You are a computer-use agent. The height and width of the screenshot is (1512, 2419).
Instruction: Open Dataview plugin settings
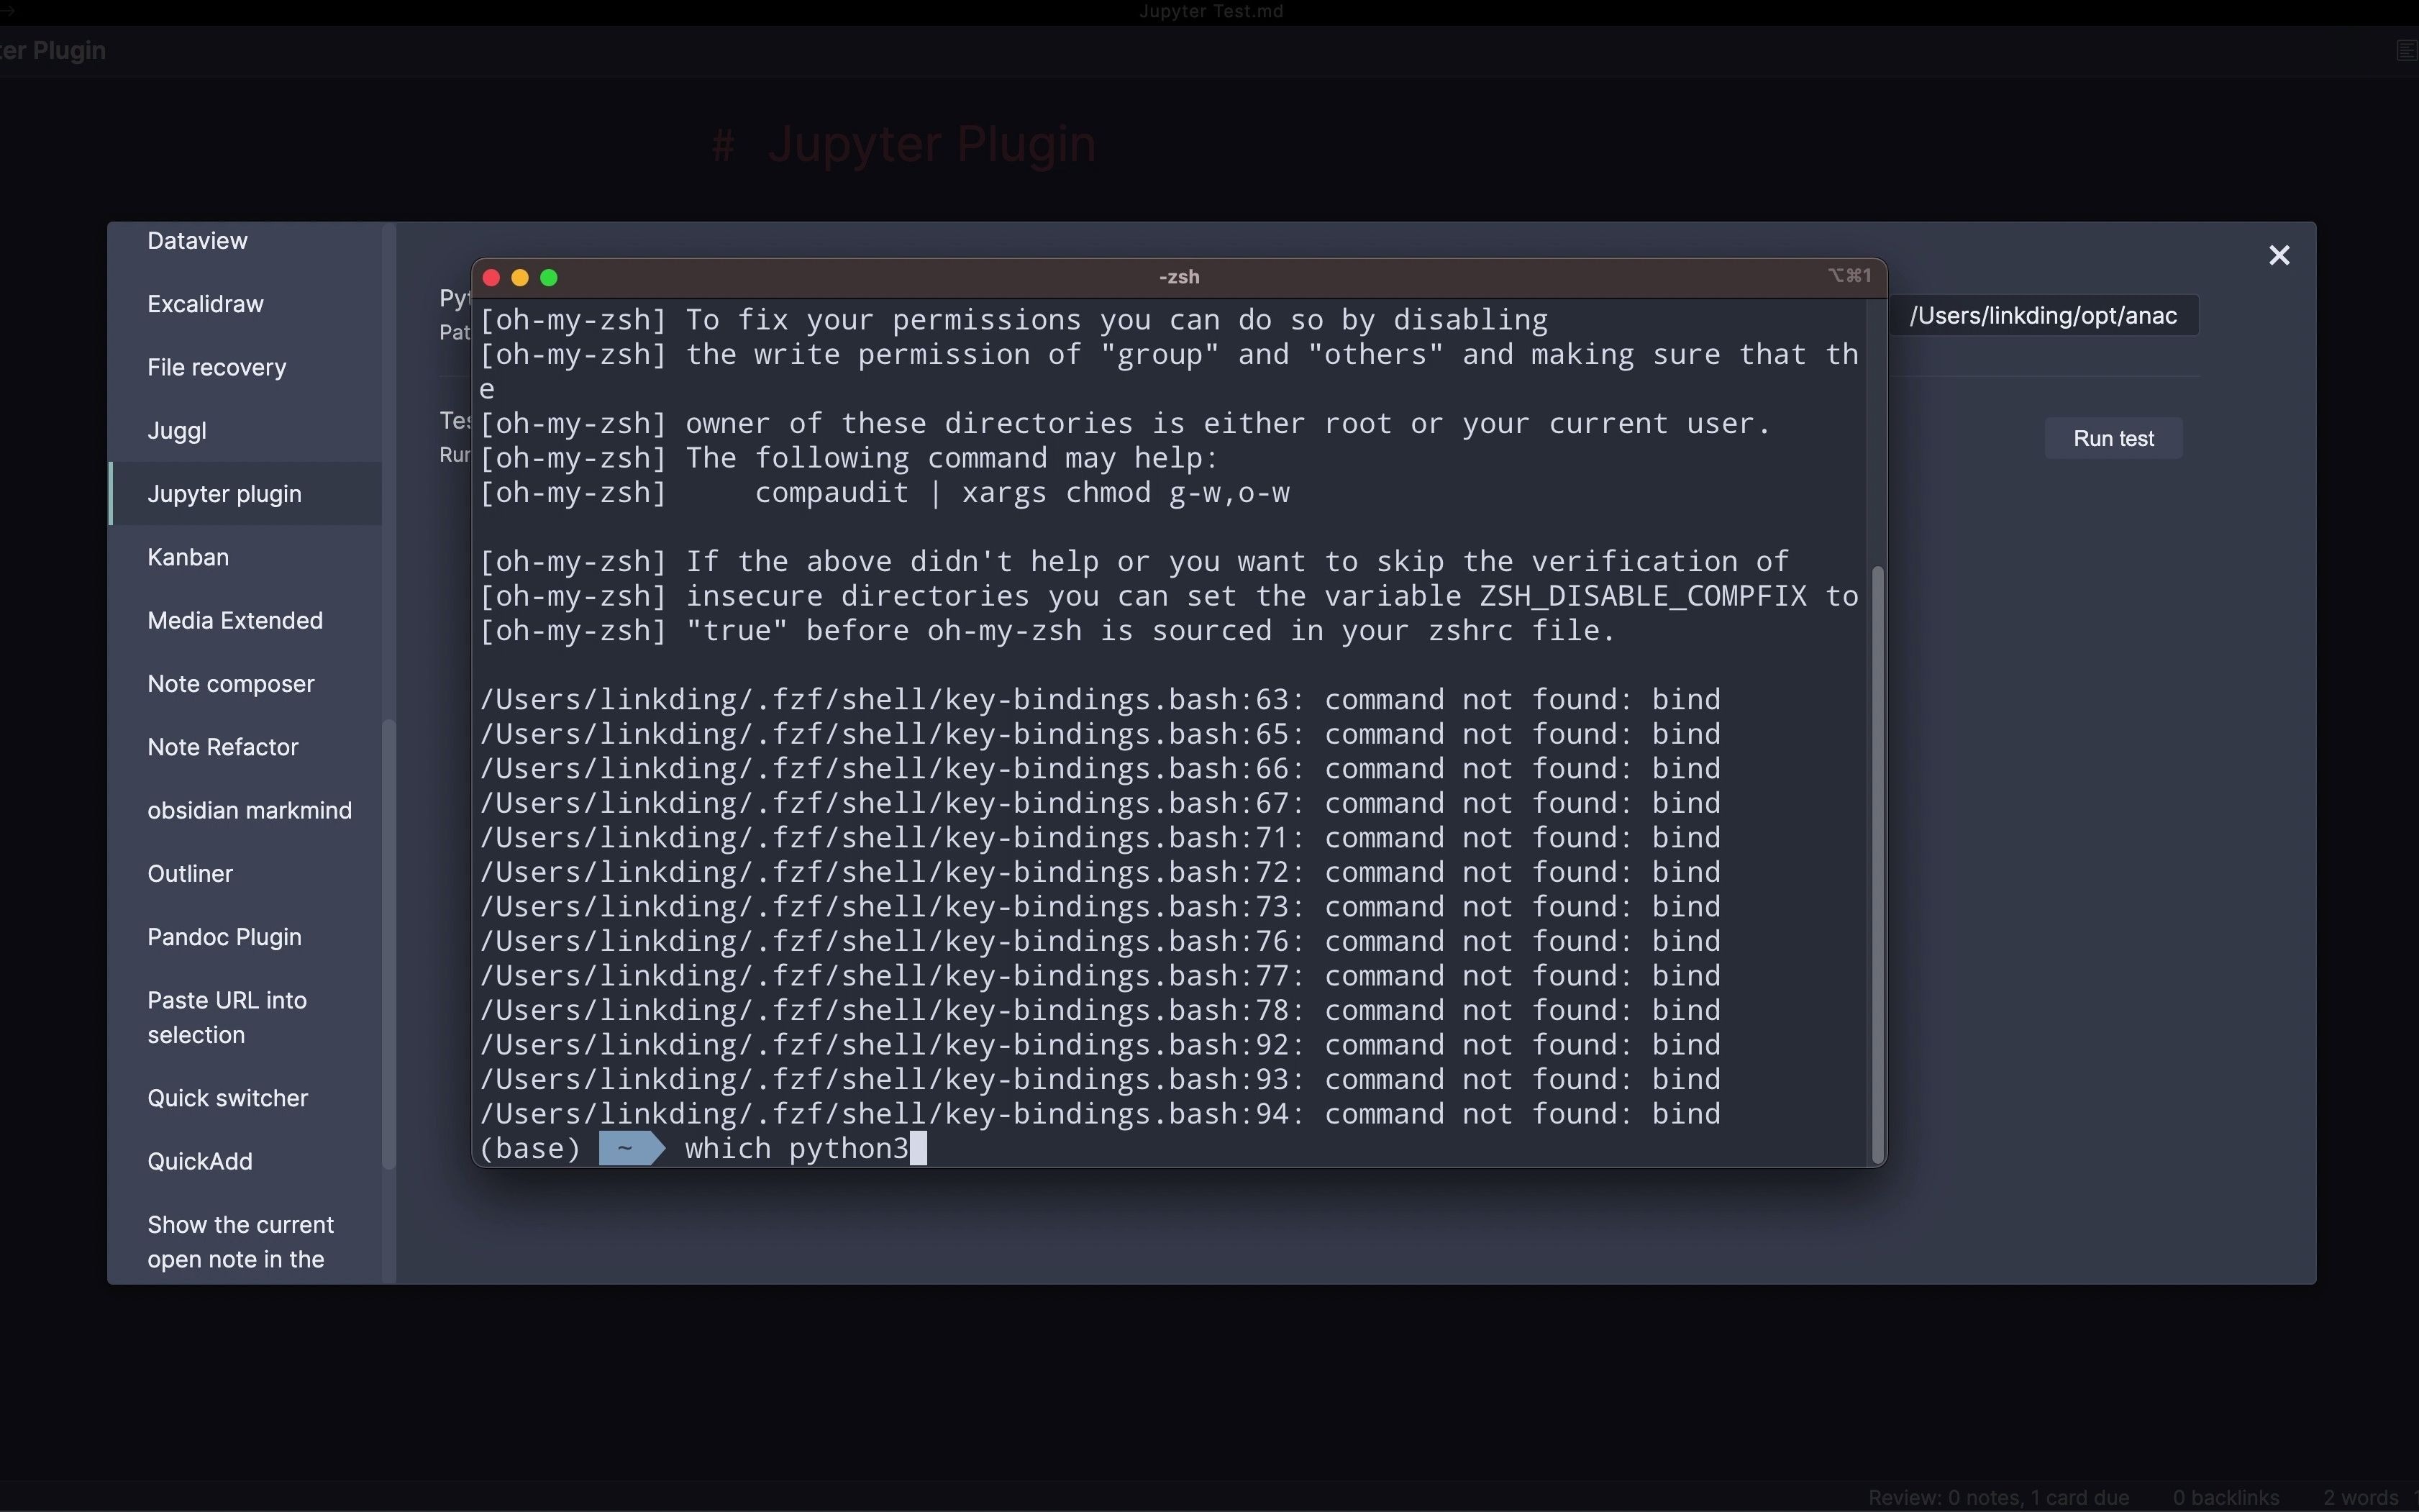tap(197, 240)
